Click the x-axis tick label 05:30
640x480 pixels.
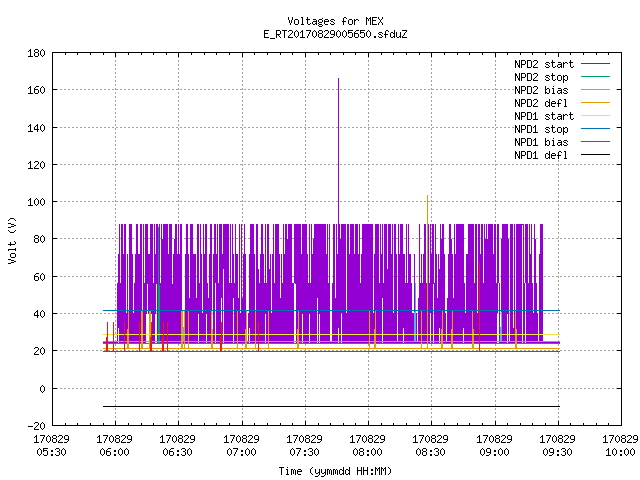tap(51, 452)
